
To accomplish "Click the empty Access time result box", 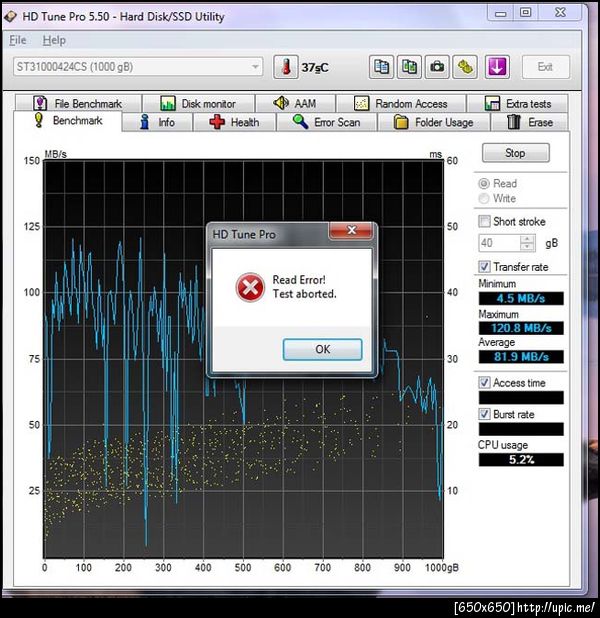I will 521,398.
